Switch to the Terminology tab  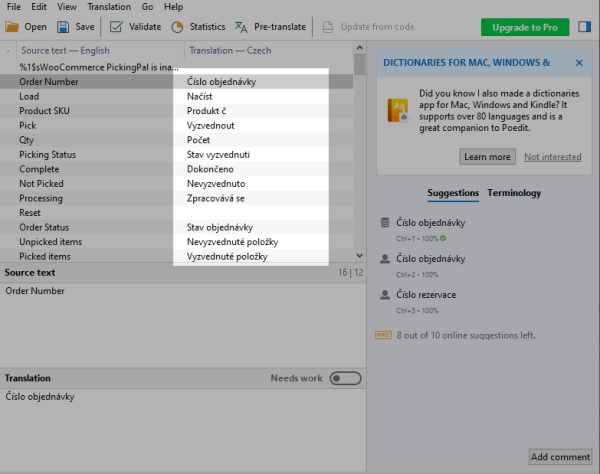(x=514, y=193)
